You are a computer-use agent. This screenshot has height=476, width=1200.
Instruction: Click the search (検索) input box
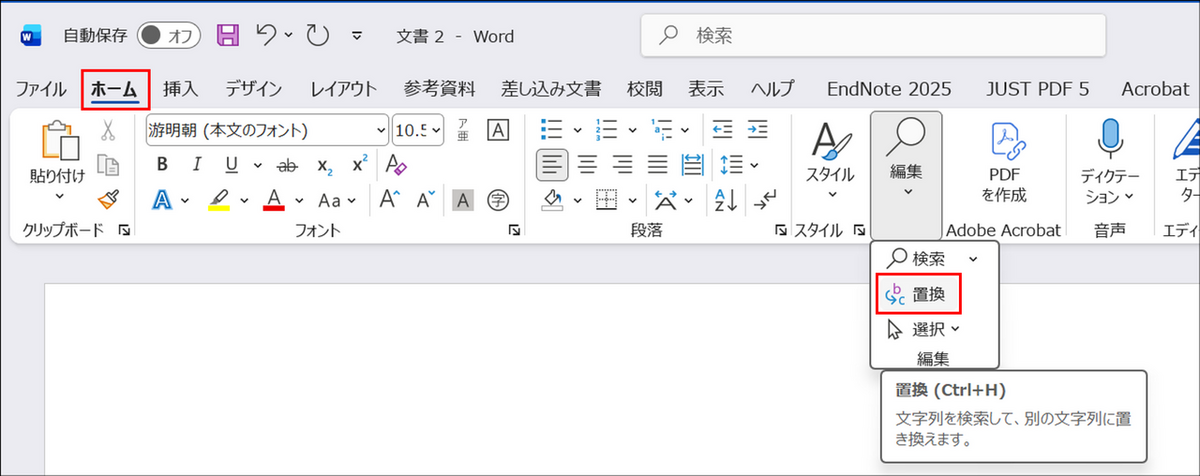click(x=873, y=36)
